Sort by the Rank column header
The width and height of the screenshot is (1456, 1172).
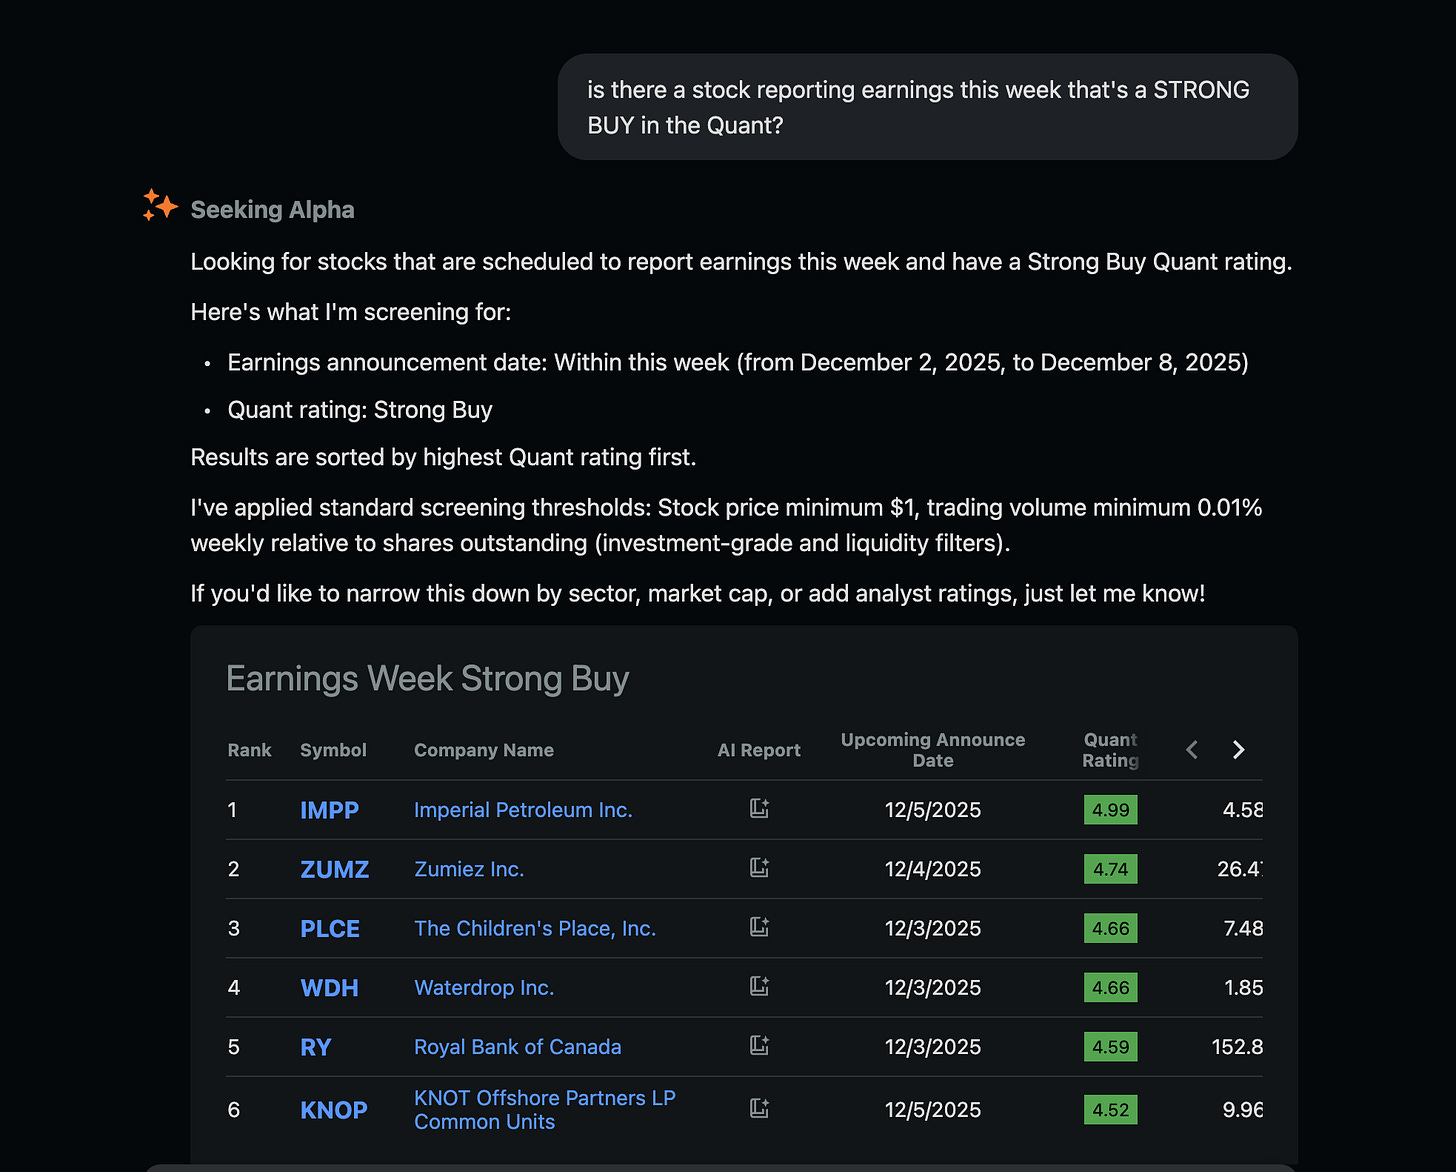[x=249, y=750]
